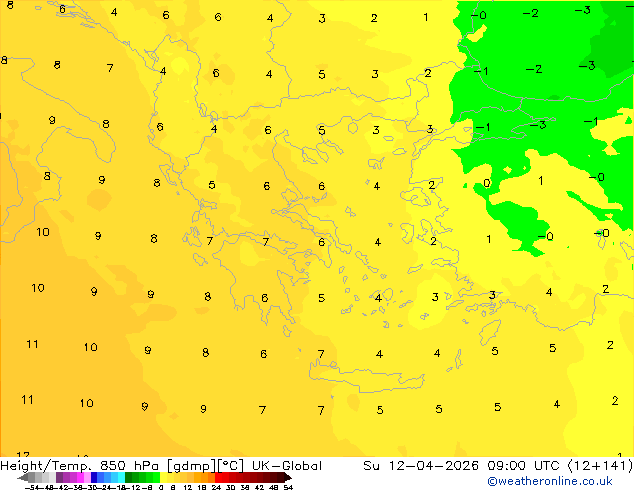Pick the cyan swatch in the temperature legend

click(x=121, y=477)
